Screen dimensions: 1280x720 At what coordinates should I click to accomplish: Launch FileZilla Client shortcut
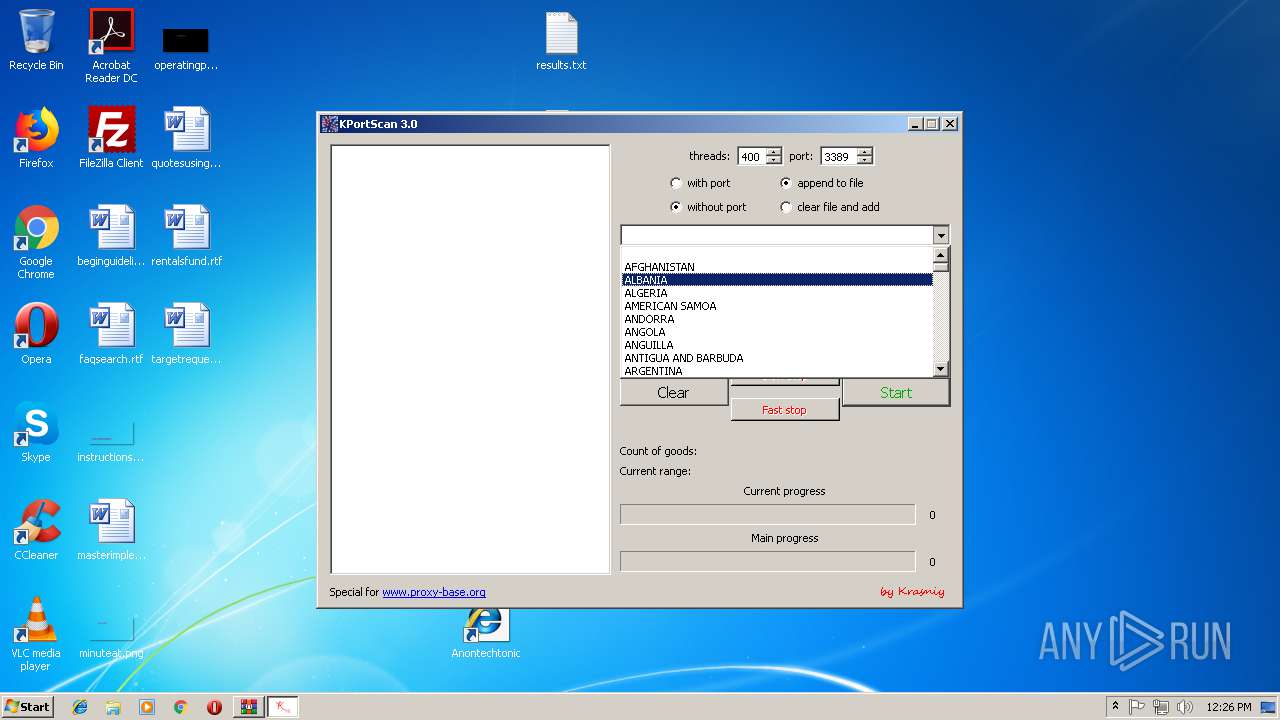coord(111,138)
